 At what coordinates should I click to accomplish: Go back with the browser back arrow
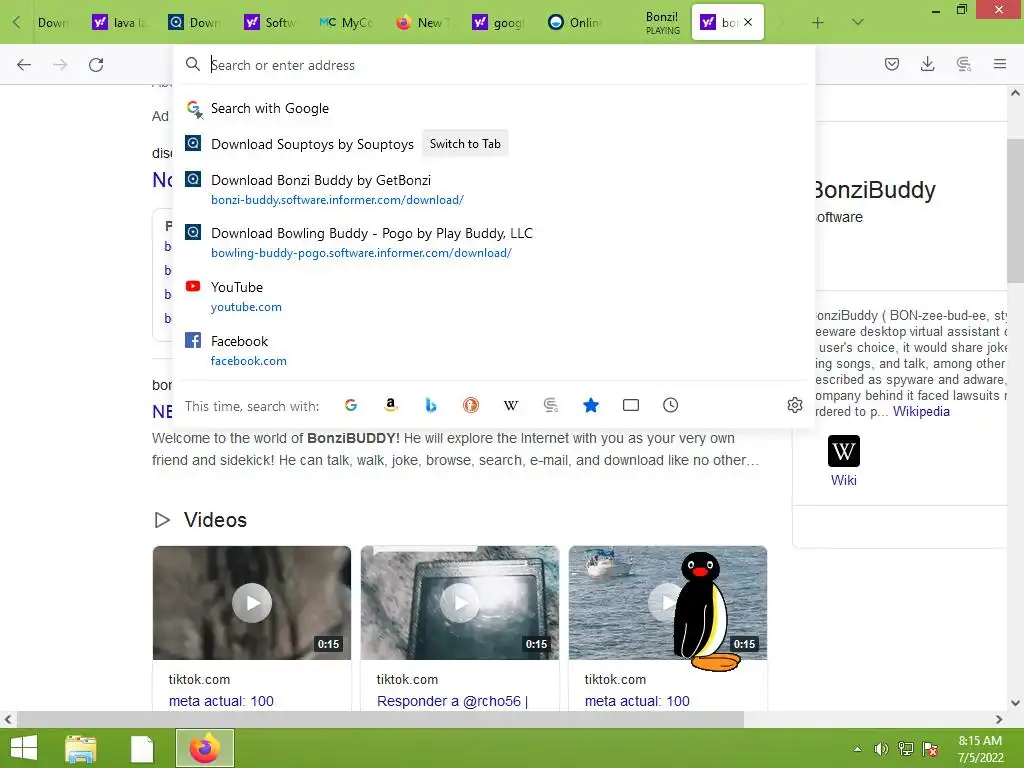click(x=24, y=65)
